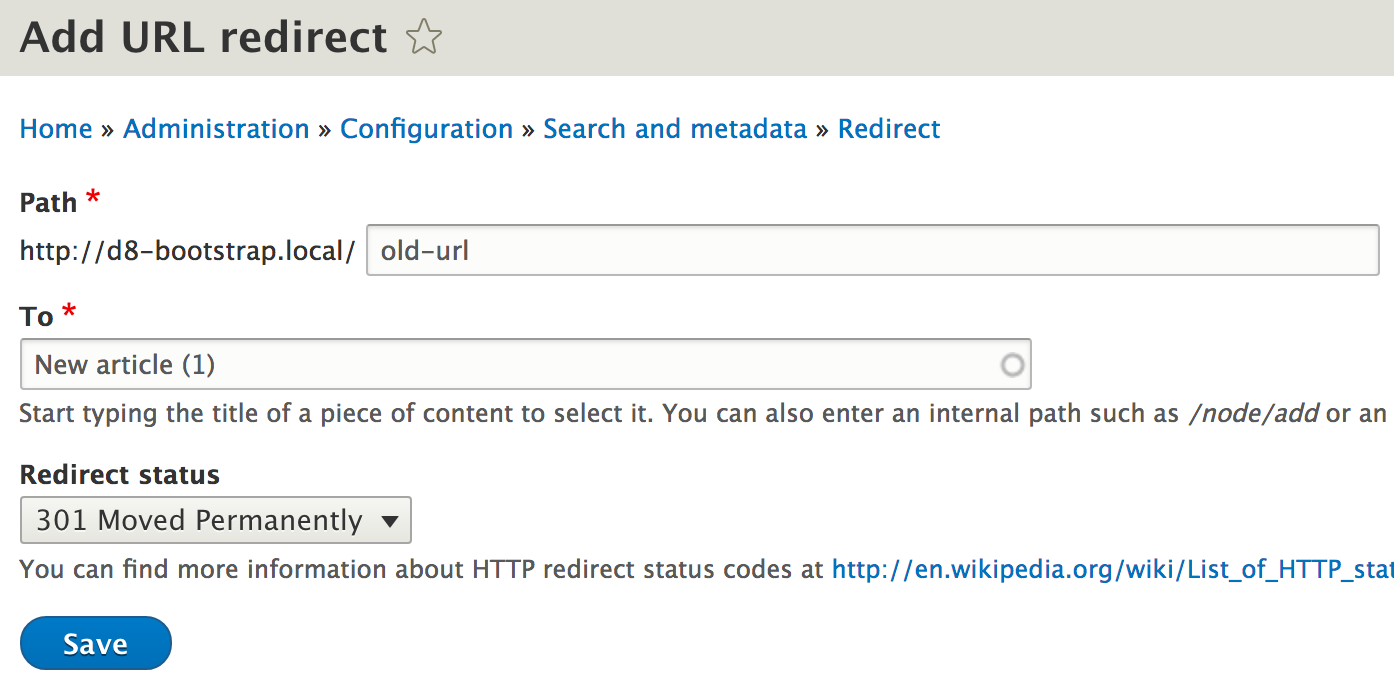
Task: Click the red asterisk next to Path
Action: point(93,199)
